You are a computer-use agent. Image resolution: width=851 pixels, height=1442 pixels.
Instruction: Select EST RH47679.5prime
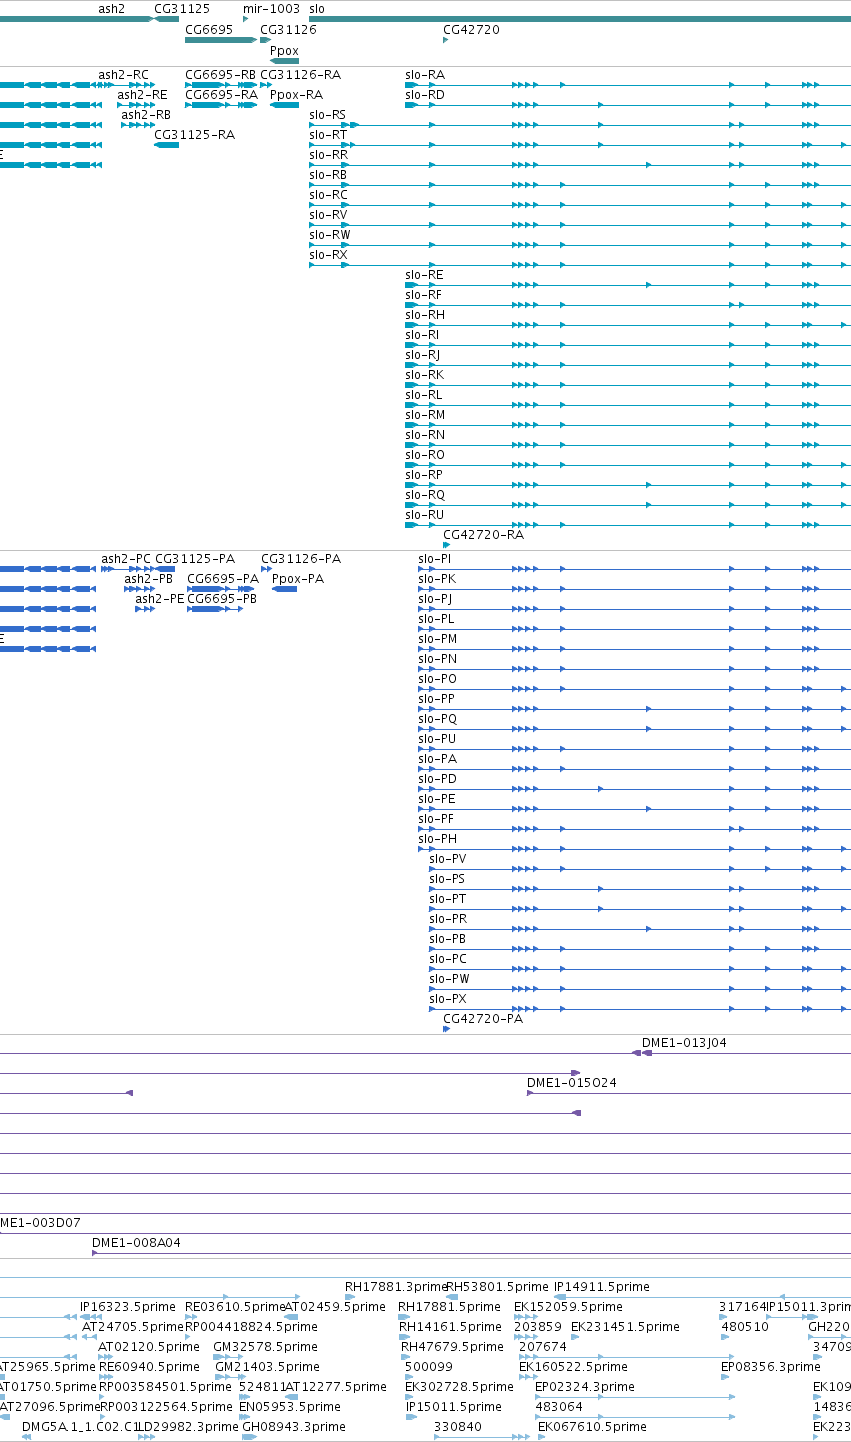coord(452,1347)
